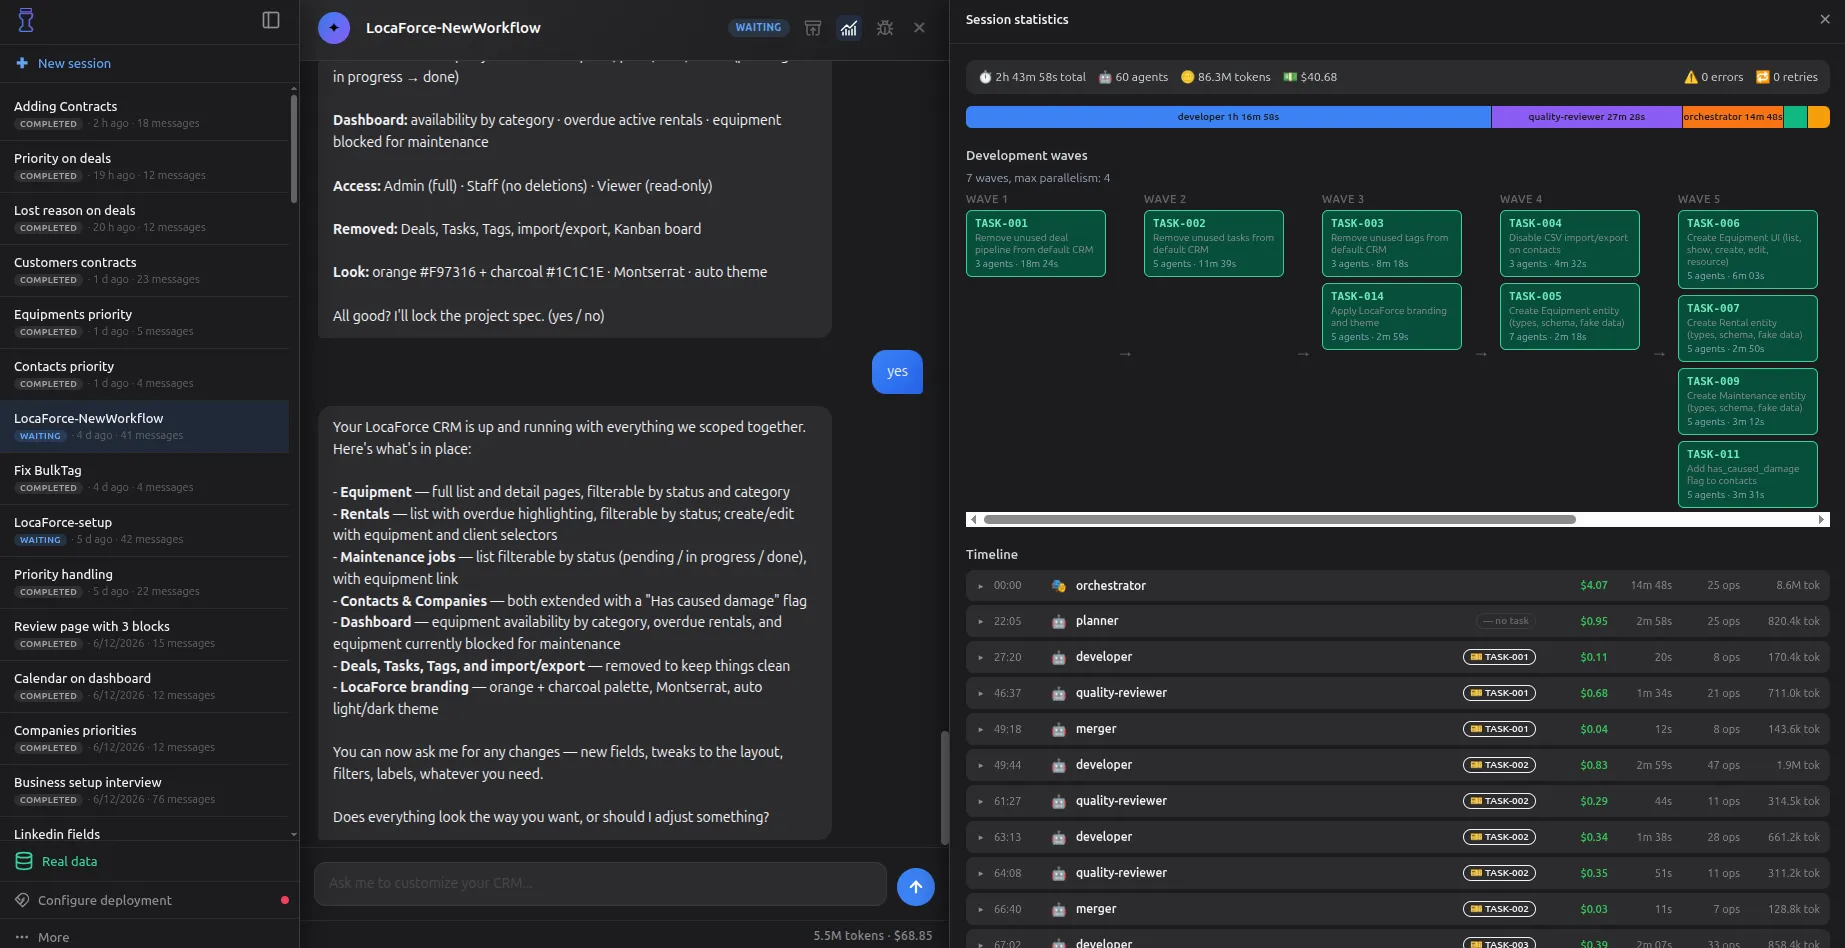Click the TASK-002 tag on the 49:44 developer row

[x=1499, y=765]
